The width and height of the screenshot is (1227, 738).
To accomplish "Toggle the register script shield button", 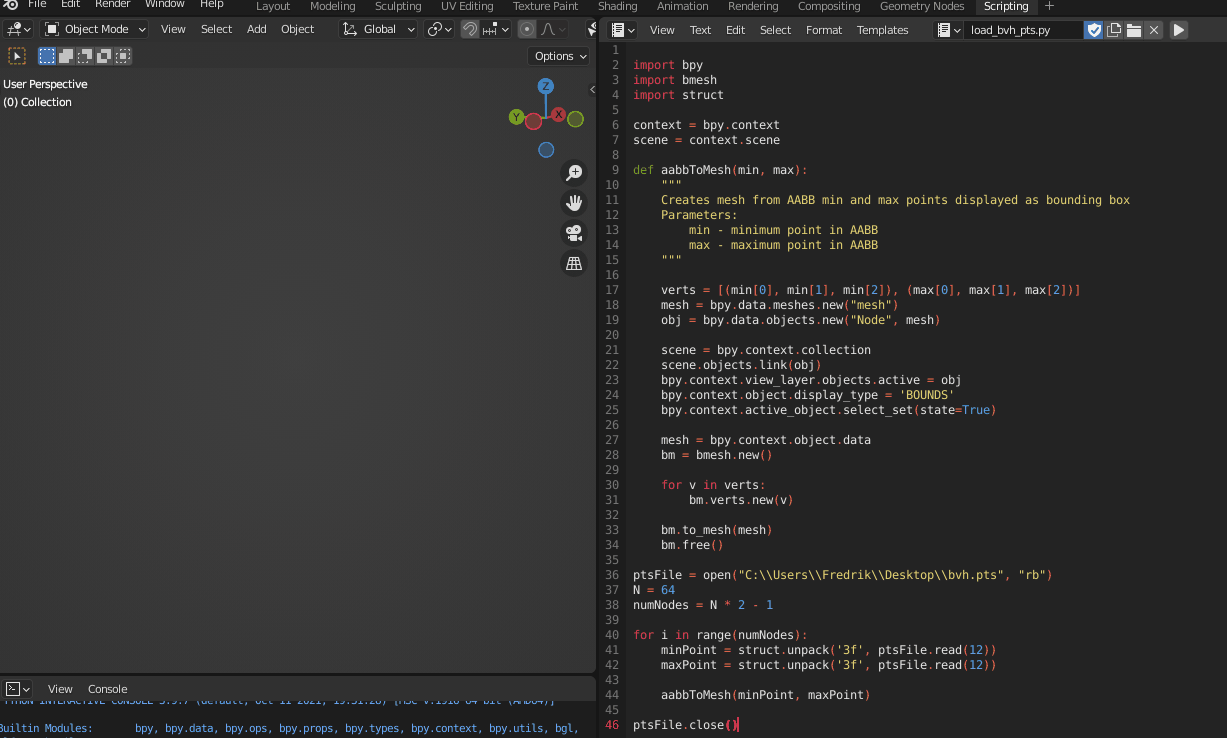I will click(1094, 30).
